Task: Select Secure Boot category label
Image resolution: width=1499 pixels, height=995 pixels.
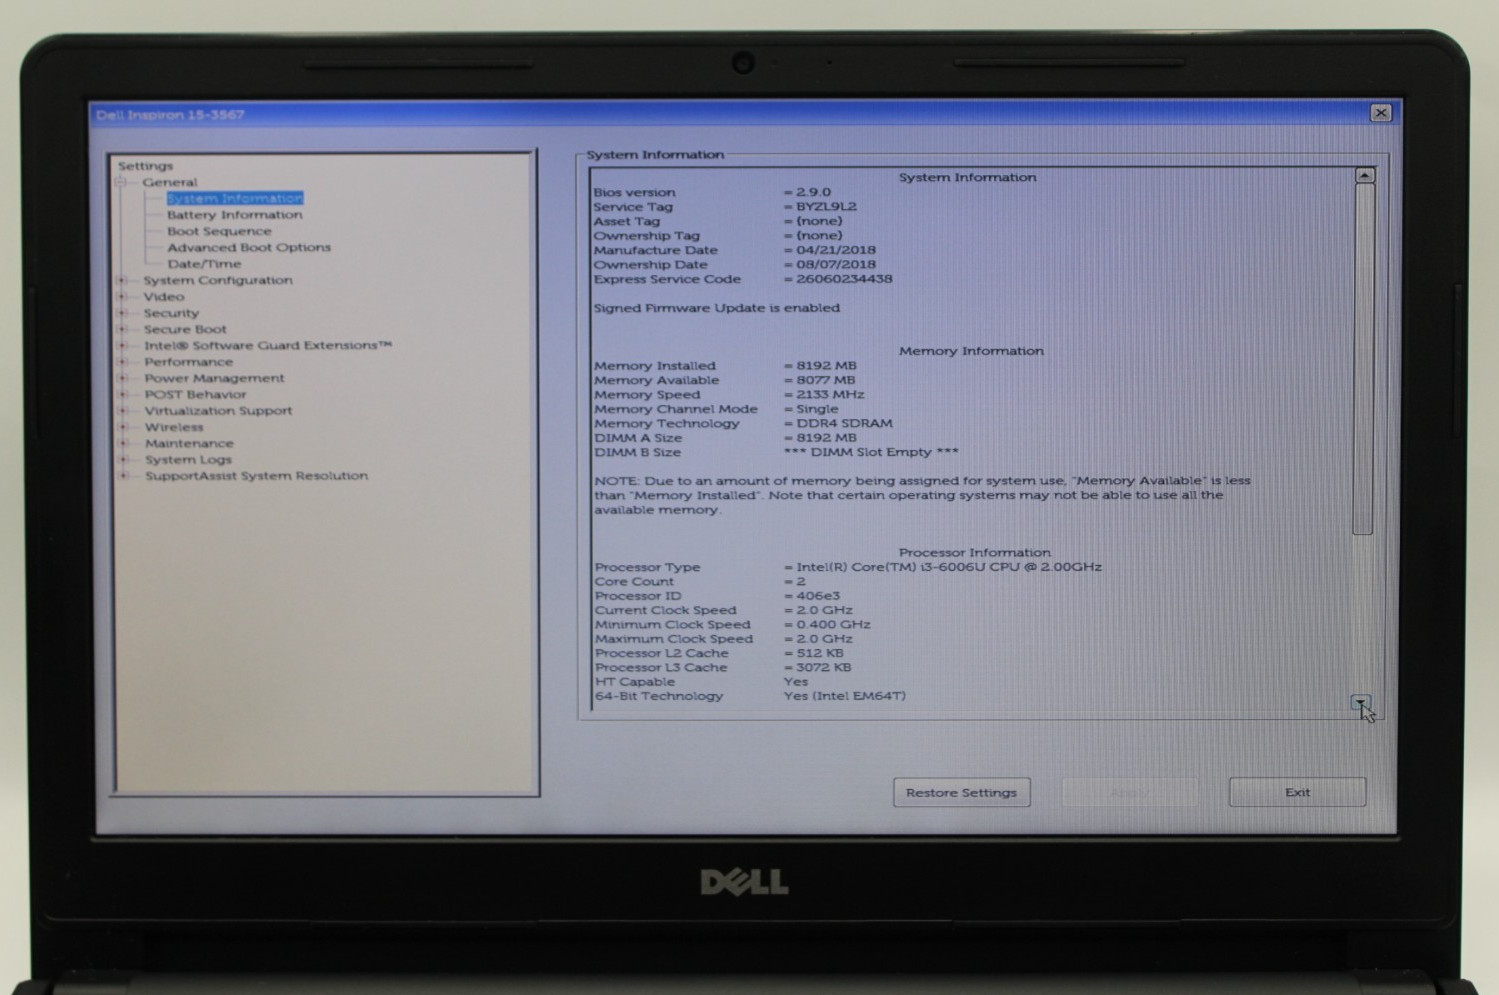Action: (x=185, y=329)
